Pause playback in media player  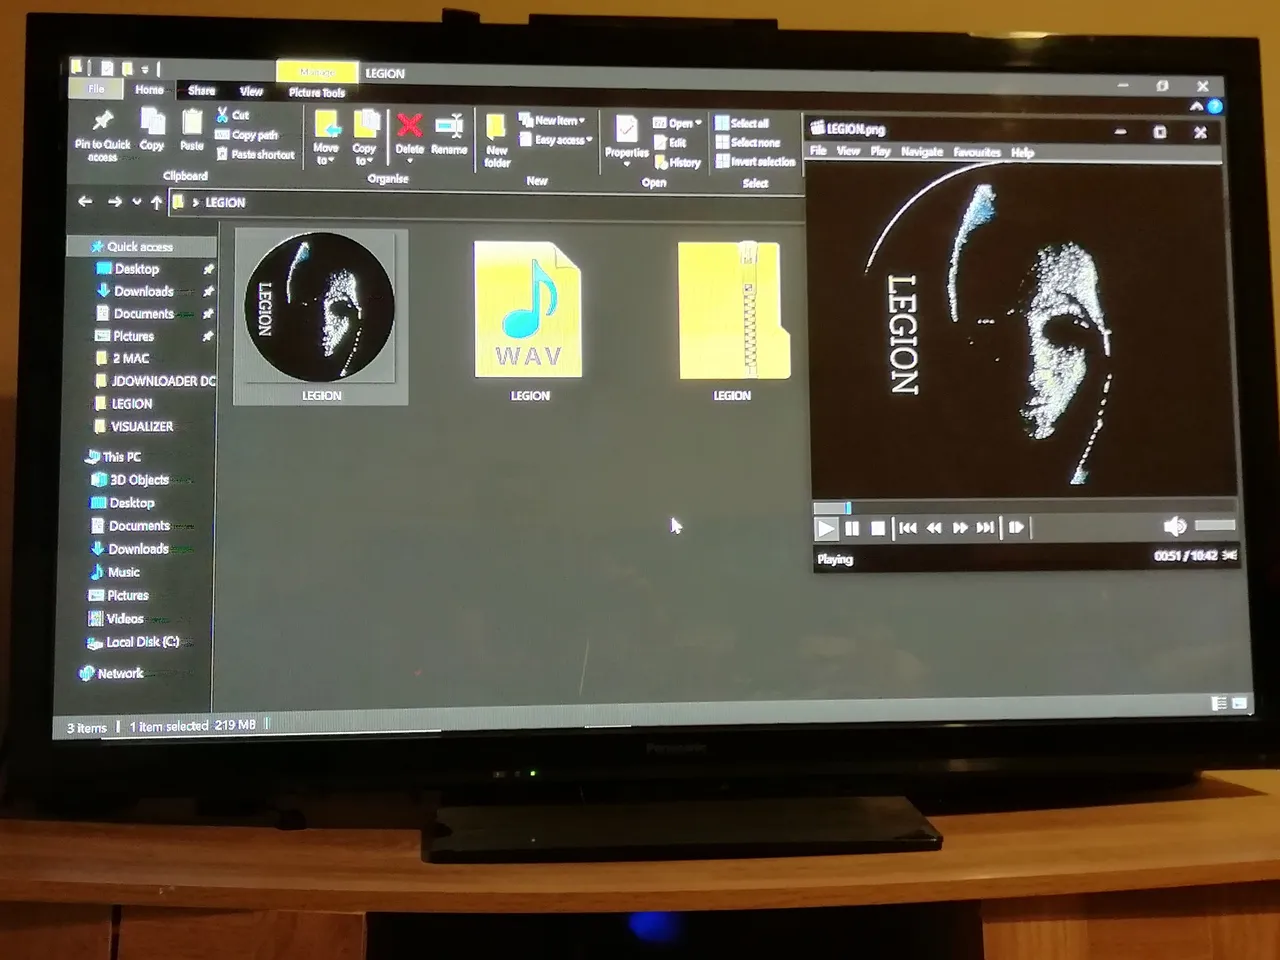[852, 528]
